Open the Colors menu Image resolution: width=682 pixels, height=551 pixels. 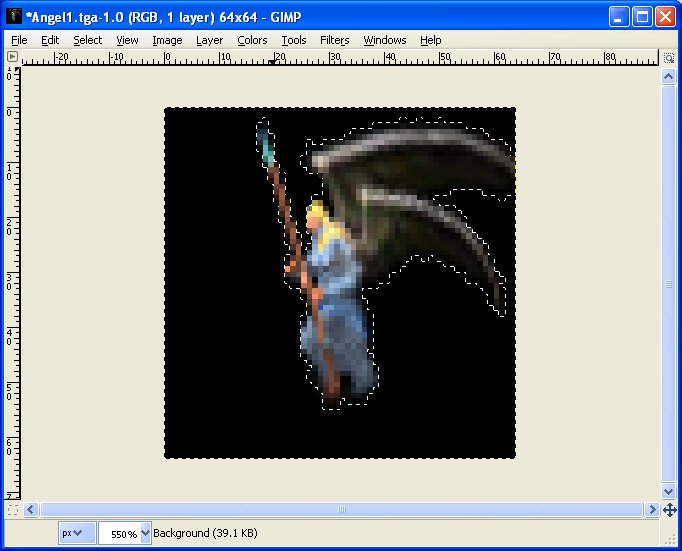pyautogui.click(x=252, y=40)
